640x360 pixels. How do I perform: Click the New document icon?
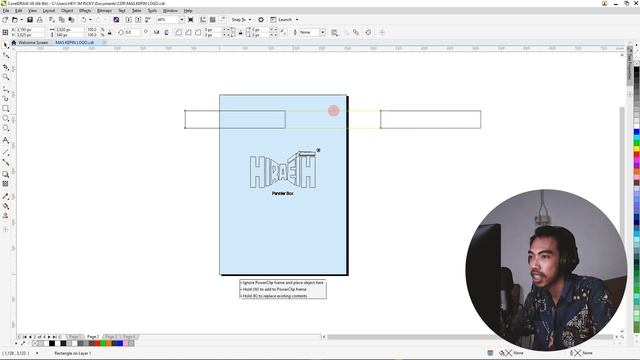click(5, 20)
